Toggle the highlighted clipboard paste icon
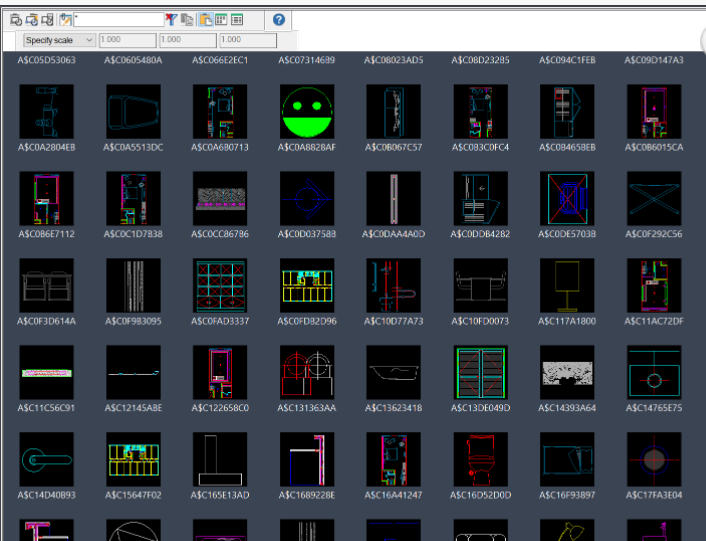The height and width of the screenshot is (541, 706). (206, 19)
